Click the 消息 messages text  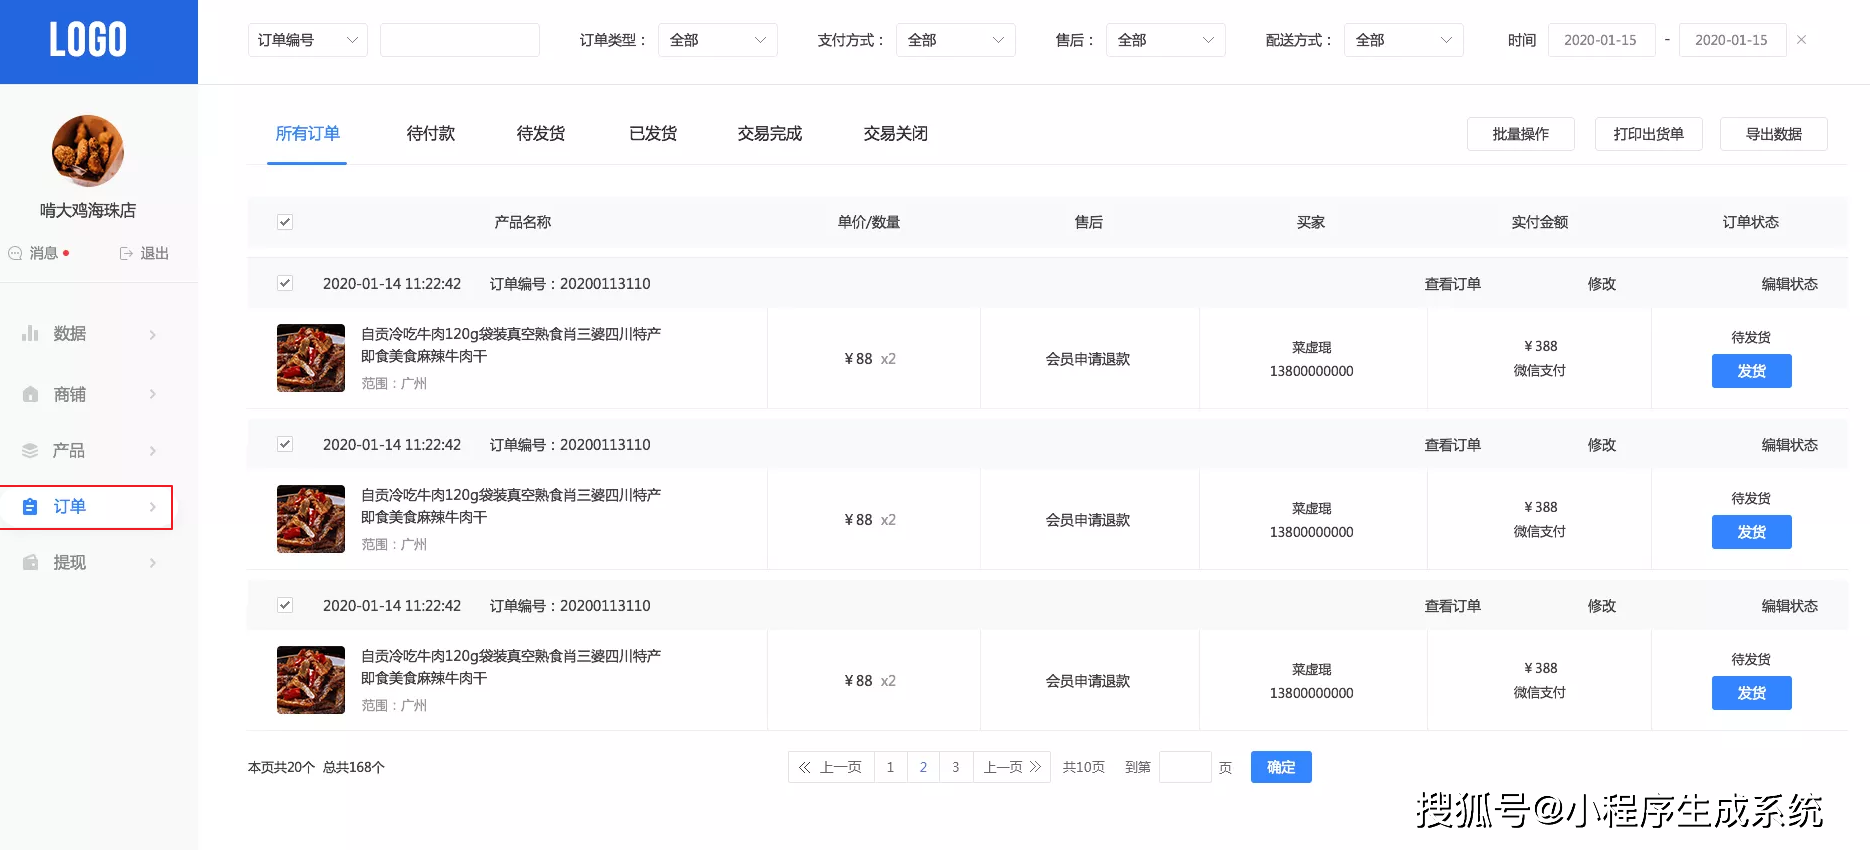44,253
